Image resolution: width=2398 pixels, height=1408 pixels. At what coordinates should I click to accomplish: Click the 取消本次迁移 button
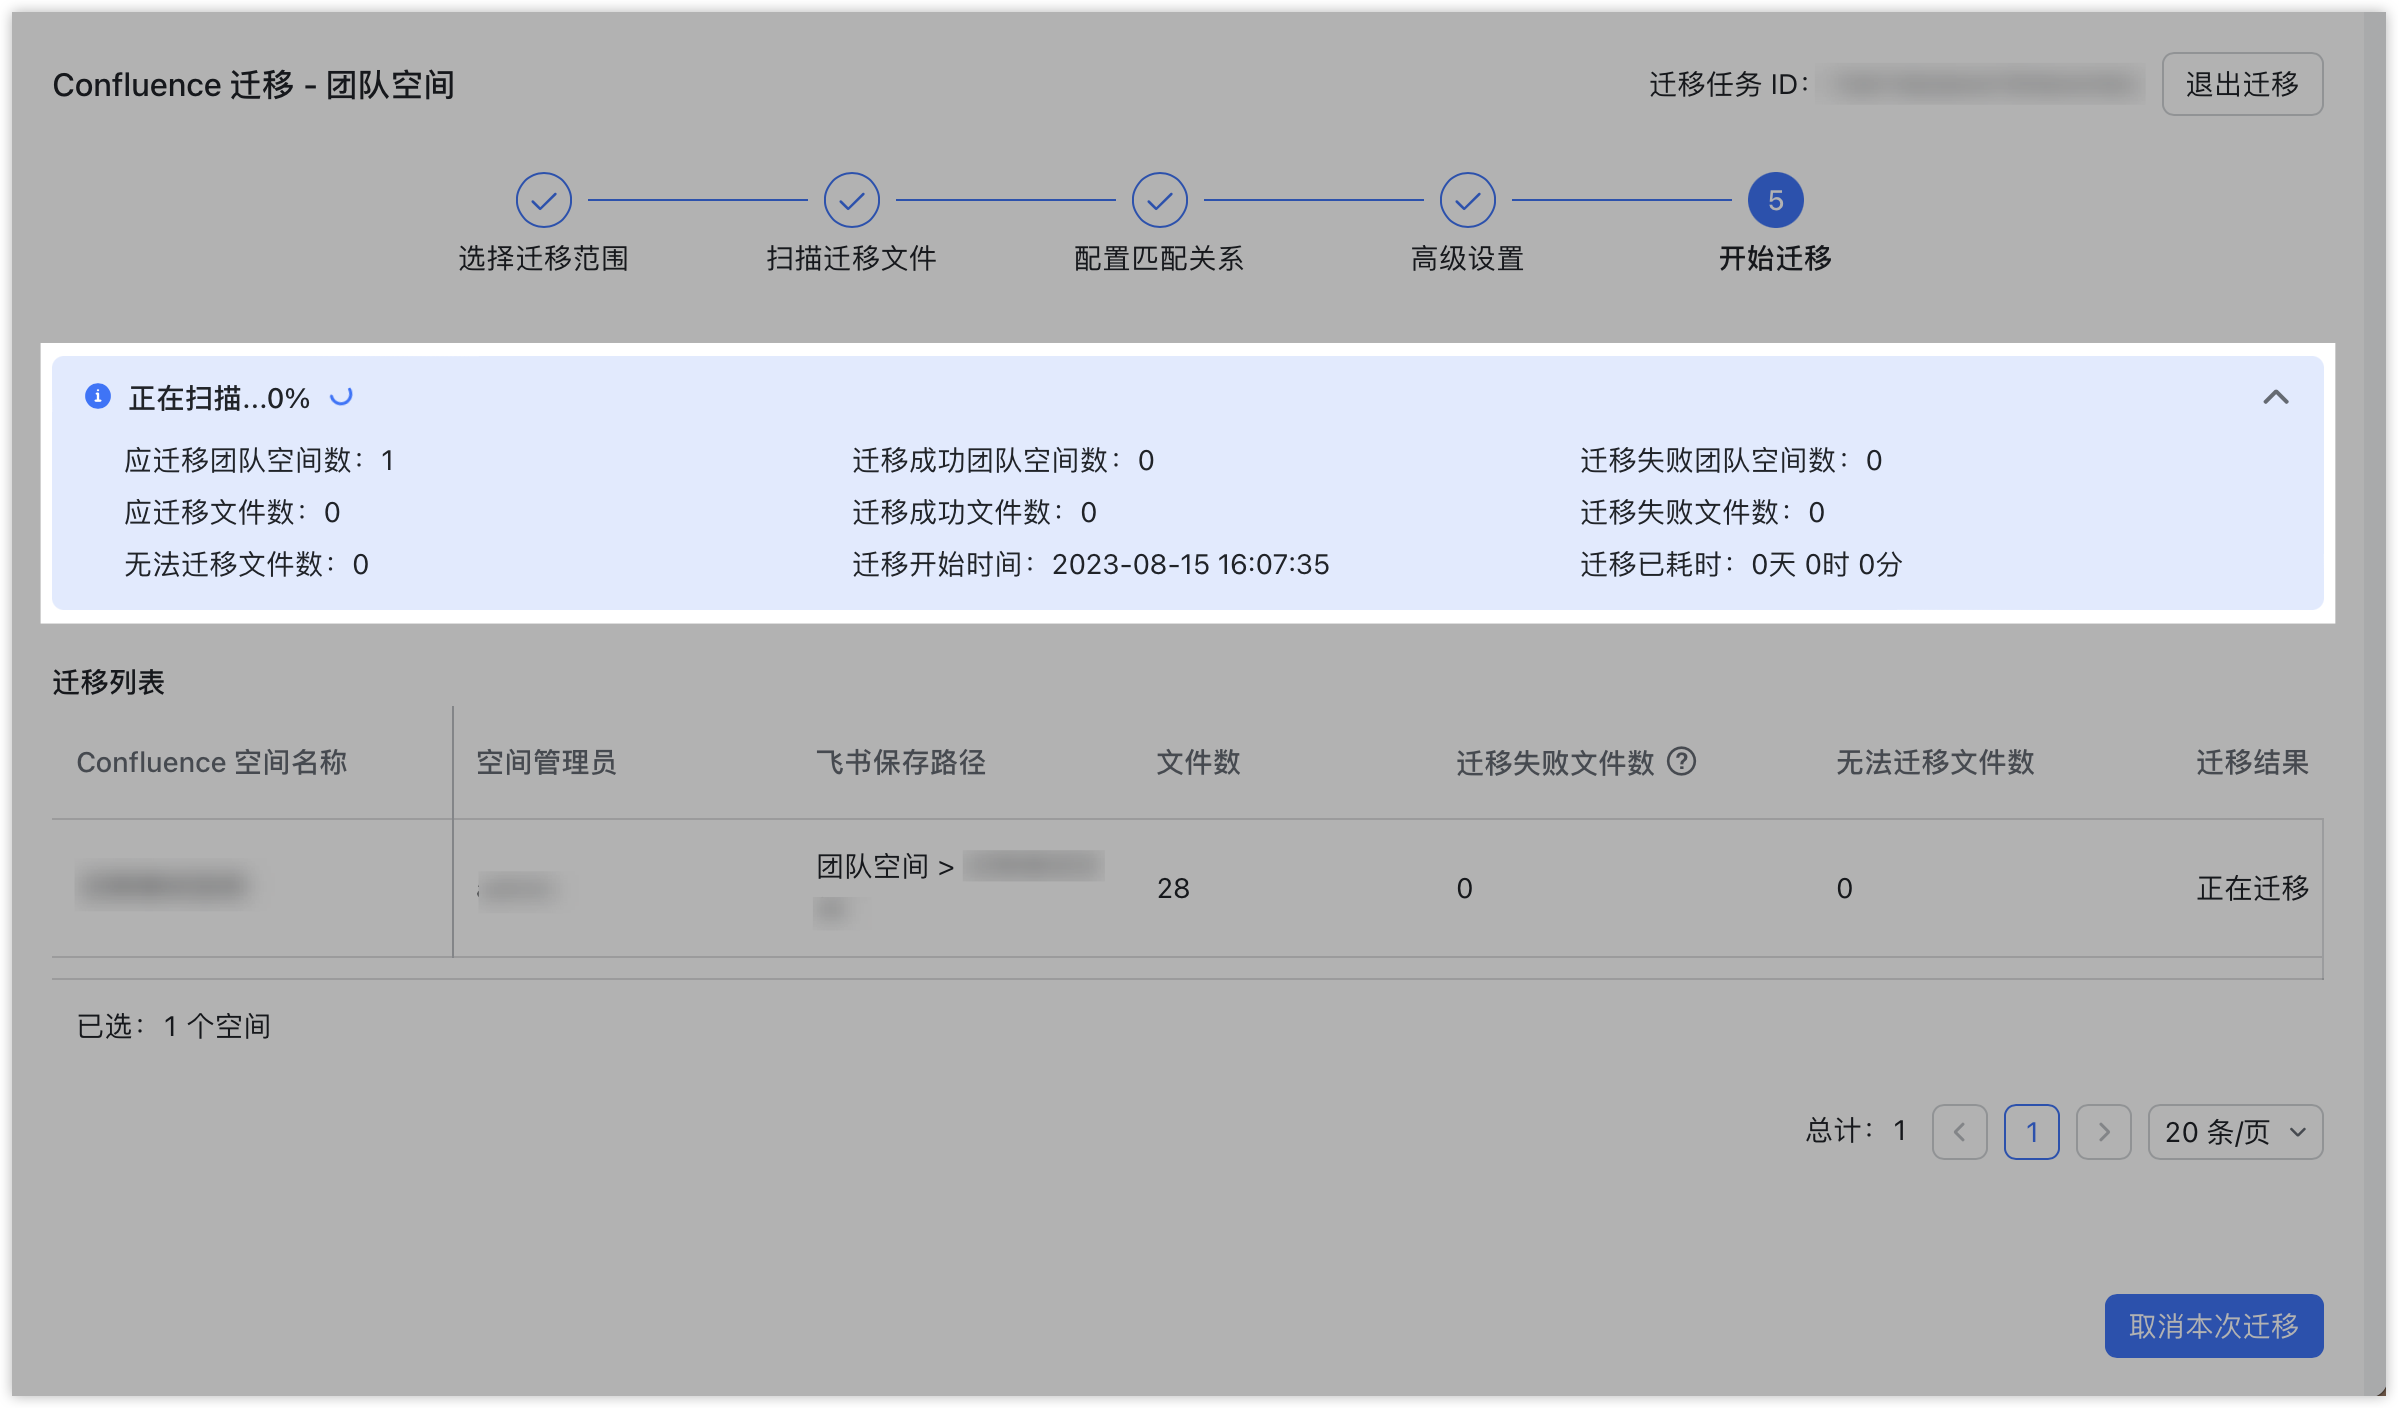[2214, 1325]
